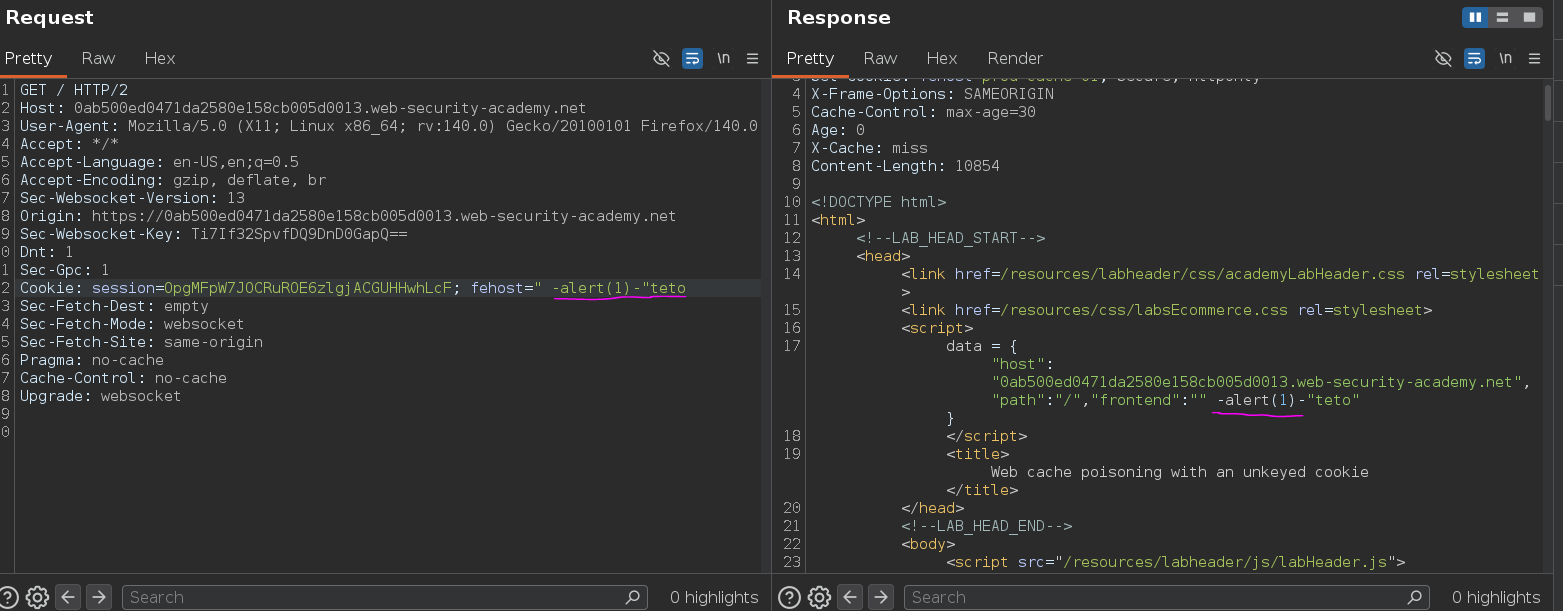Click the Origin header line in request
1563x611 pixels.
(348, 216)
